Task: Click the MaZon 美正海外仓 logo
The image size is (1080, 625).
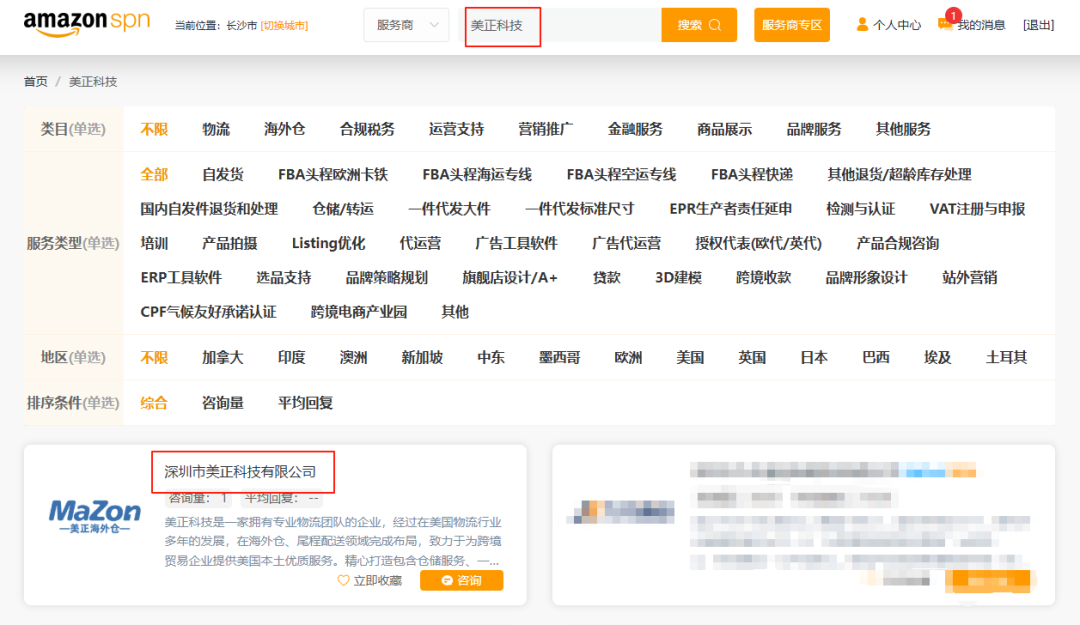Action: click(x=94, y=516)
